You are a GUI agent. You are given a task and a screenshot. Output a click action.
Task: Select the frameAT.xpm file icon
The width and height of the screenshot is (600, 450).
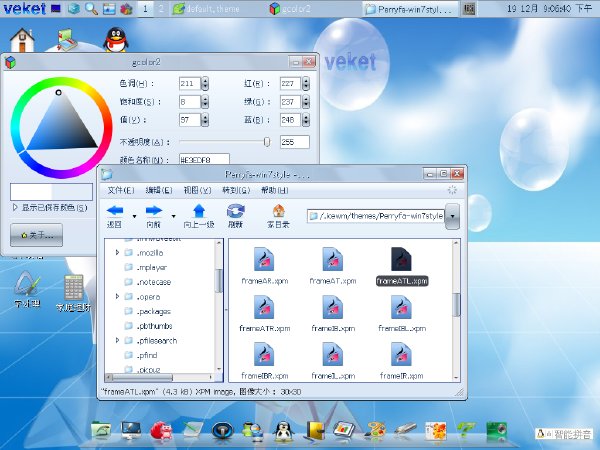click(333, 259)
